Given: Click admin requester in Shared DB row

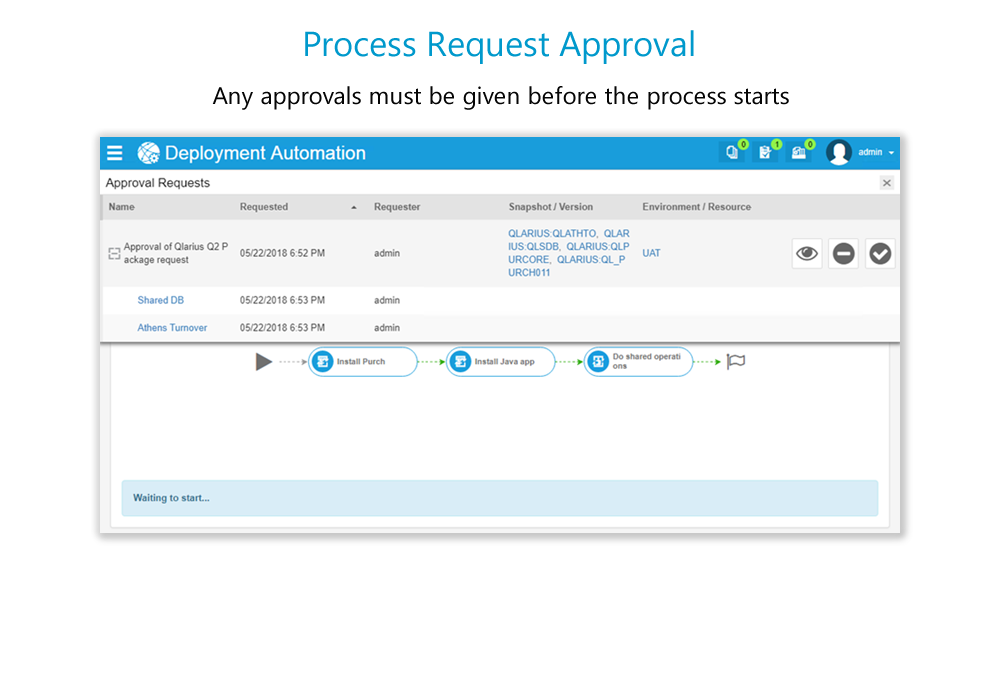Looking at the screenshot, I should point(387,300).
